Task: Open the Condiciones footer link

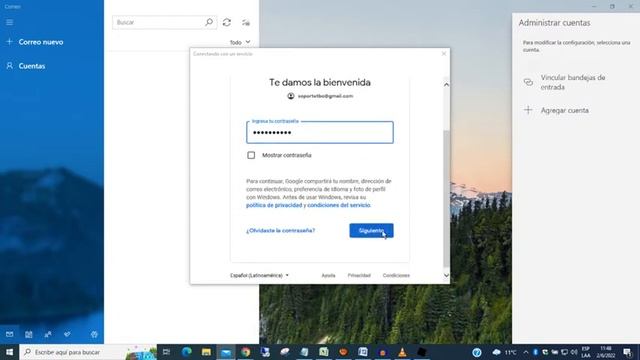Action: (396, 276)
